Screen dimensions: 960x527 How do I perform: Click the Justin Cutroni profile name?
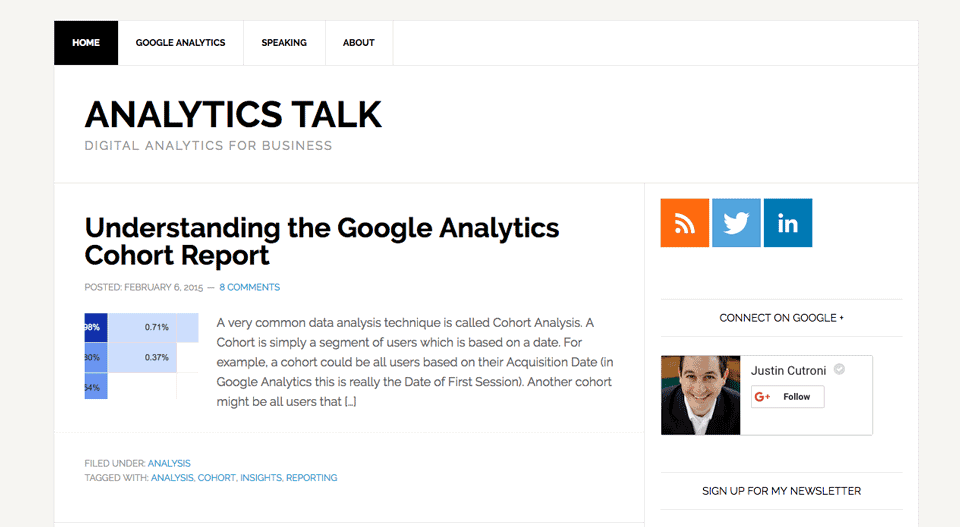[x=790, y=370]
